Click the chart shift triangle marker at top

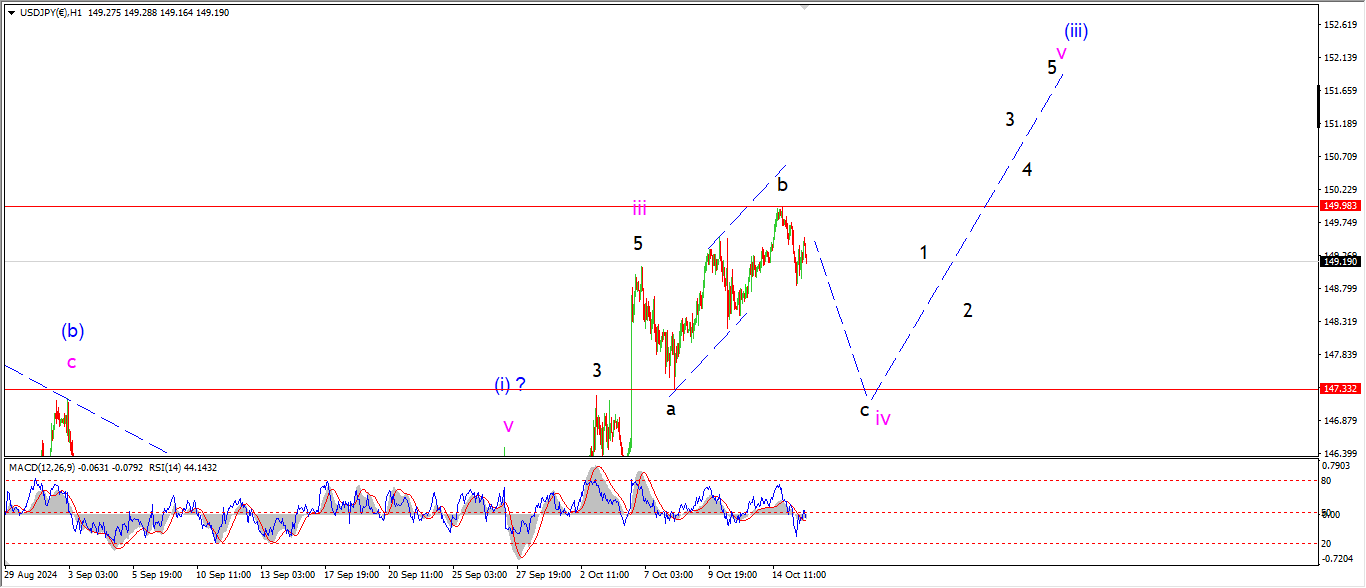(804, 7)
